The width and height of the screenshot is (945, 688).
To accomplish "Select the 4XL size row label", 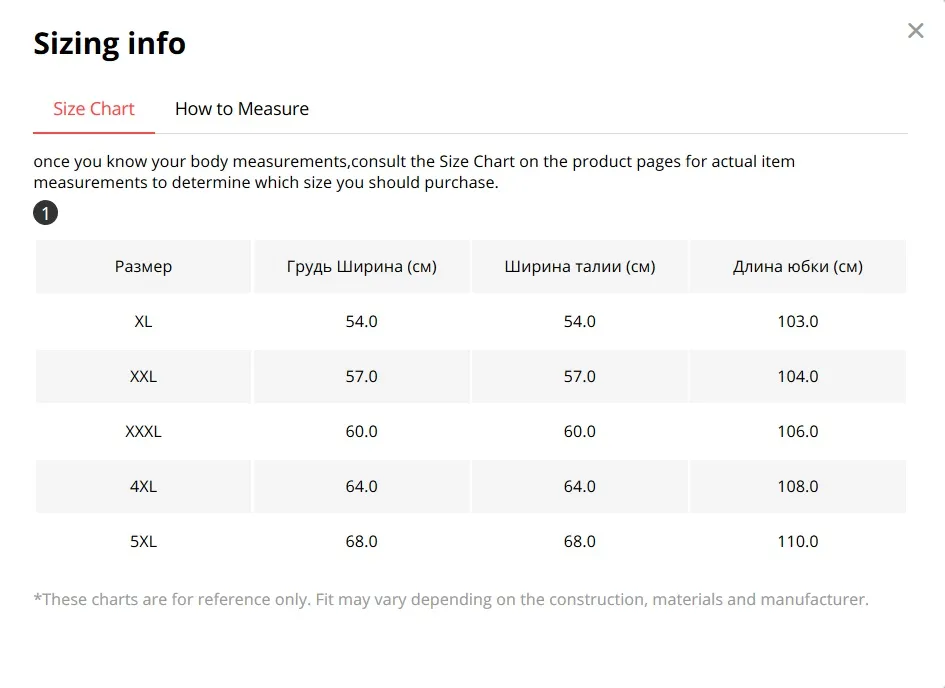I will (143, 486).
